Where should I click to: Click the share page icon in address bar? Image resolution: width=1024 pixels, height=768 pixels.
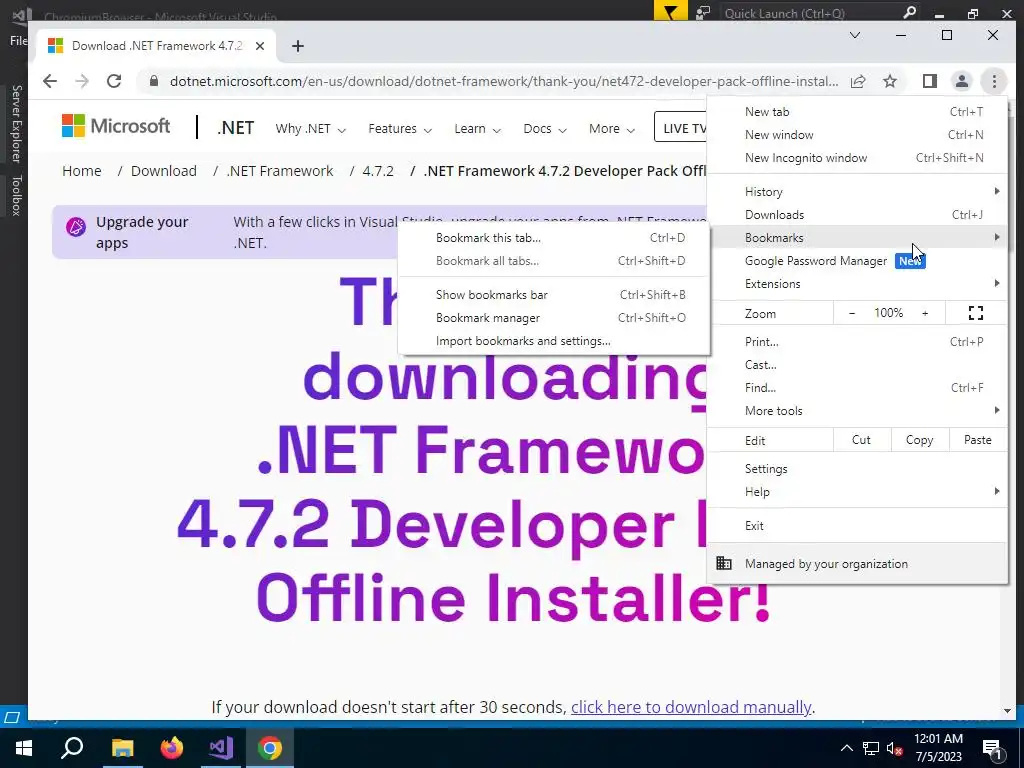(x=858, y=81)
